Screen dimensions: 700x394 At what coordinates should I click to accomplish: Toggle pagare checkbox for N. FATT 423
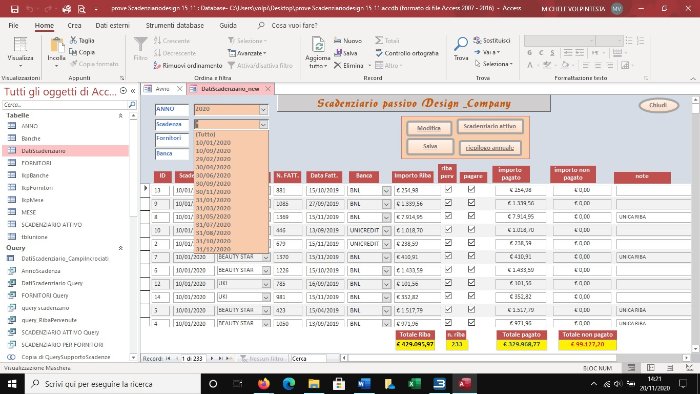[x=471, y=309]
